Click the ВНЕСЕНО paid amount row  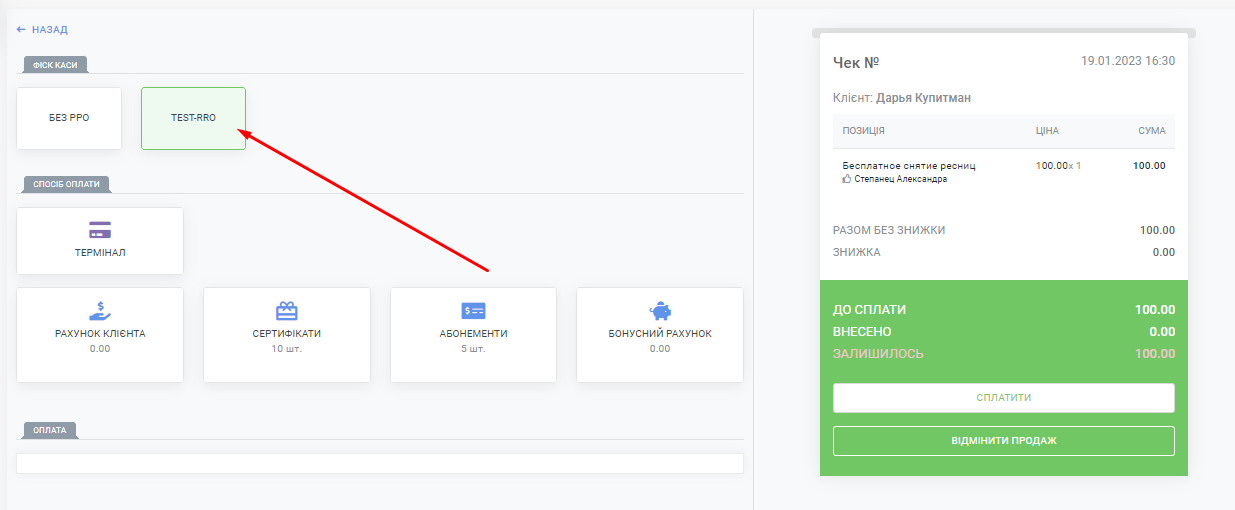coord(1004,332)
